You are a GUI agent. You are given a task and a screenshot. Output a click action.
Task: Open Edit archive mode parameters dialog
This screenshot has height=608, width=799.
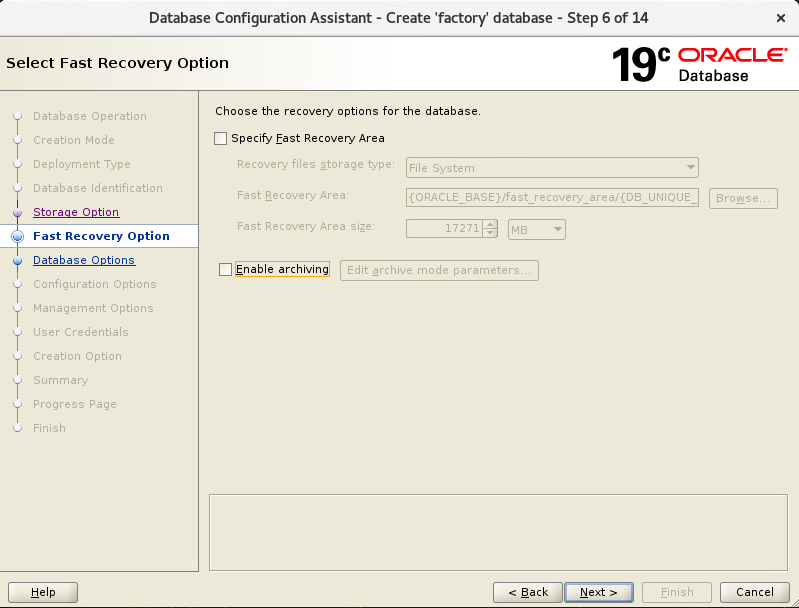tap(439, 270)
